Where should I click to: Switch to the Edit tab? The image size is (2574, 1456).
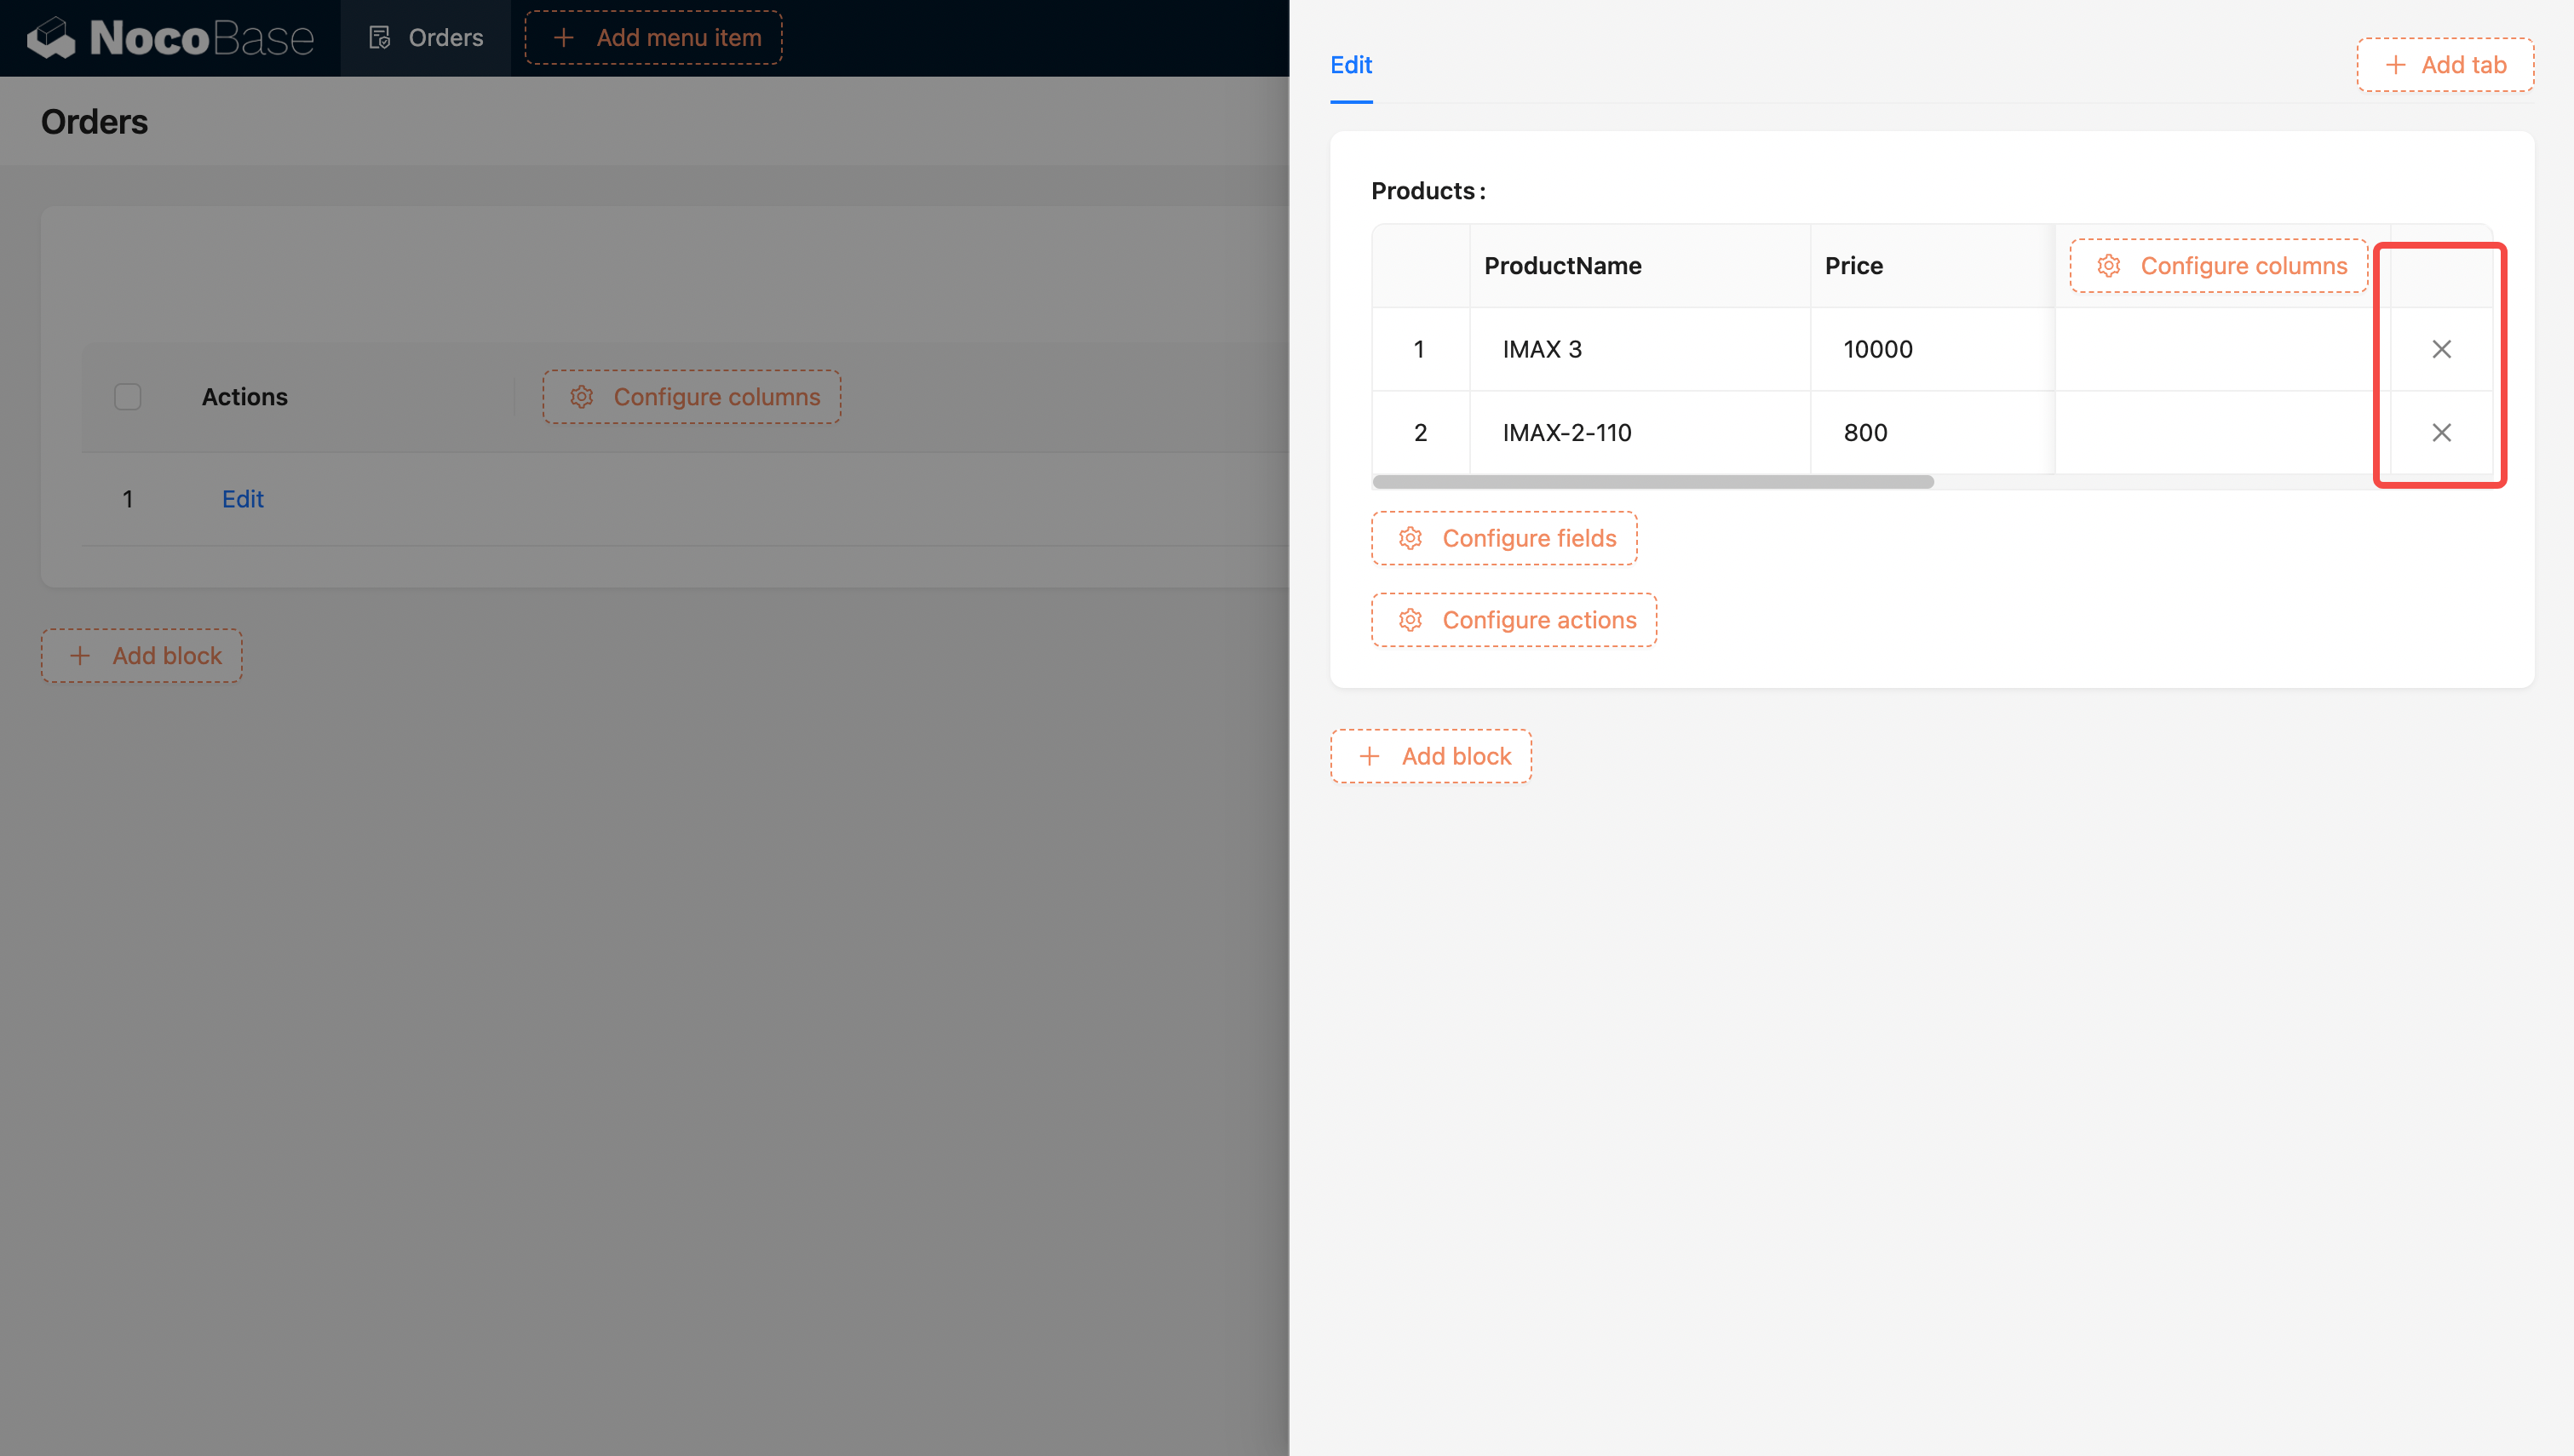(x=1350, y=65)
